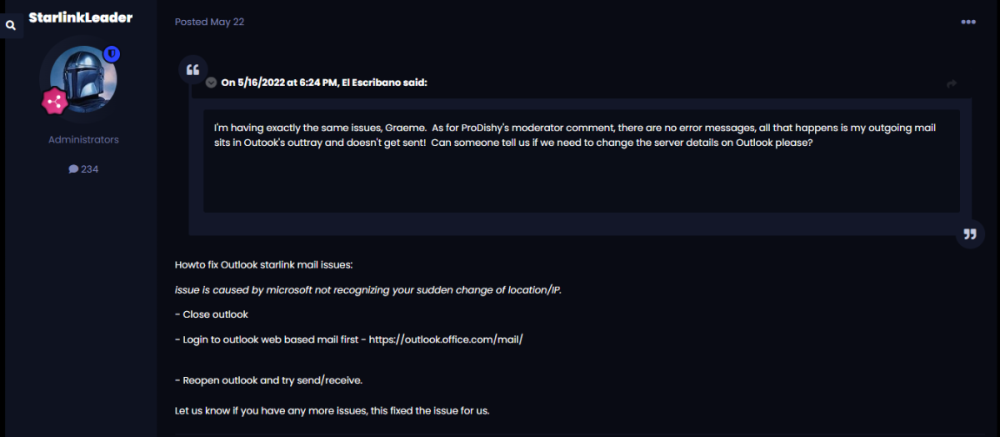
Task: Click the 'Howto fix Outlook starlink mail issues' line
Action: coord(264,265)
